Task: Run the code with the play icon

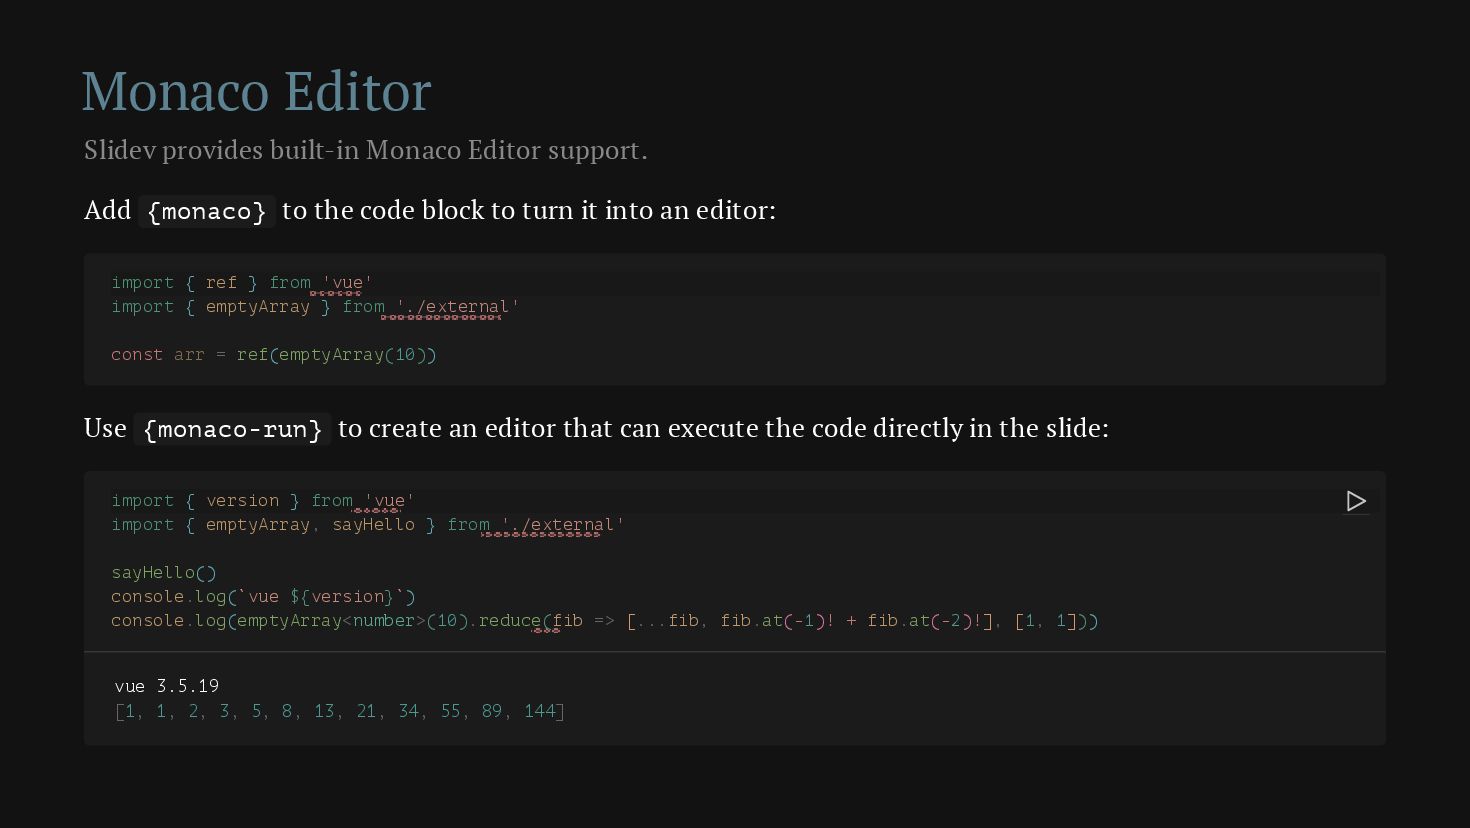Action: (1356, 501)
